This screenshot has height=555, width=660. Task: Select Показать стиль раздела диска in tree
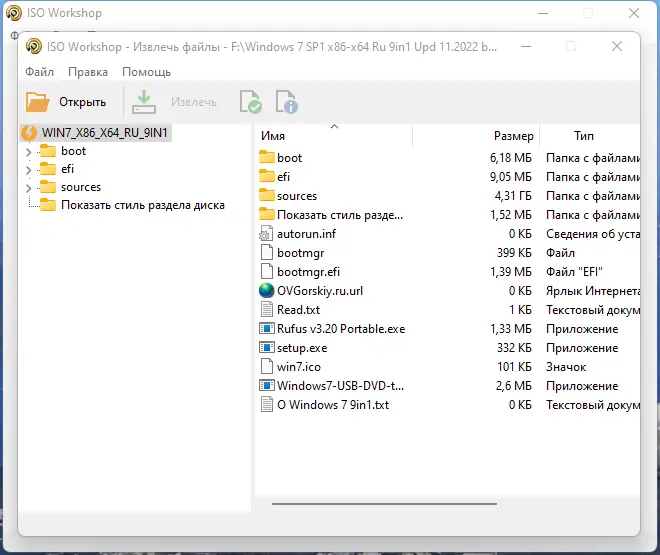coord(143,205)
